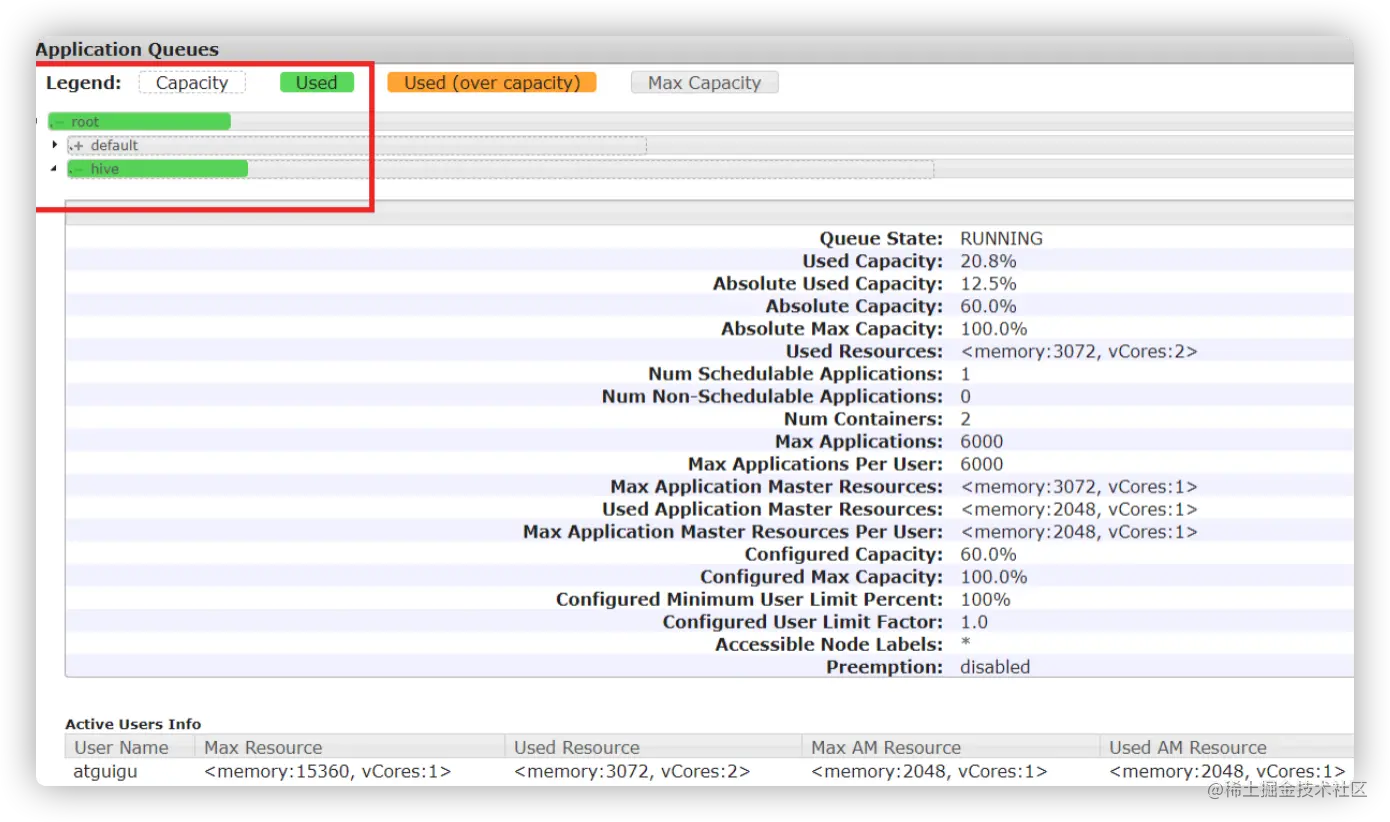Collapse the hive queue arrow

54,169
